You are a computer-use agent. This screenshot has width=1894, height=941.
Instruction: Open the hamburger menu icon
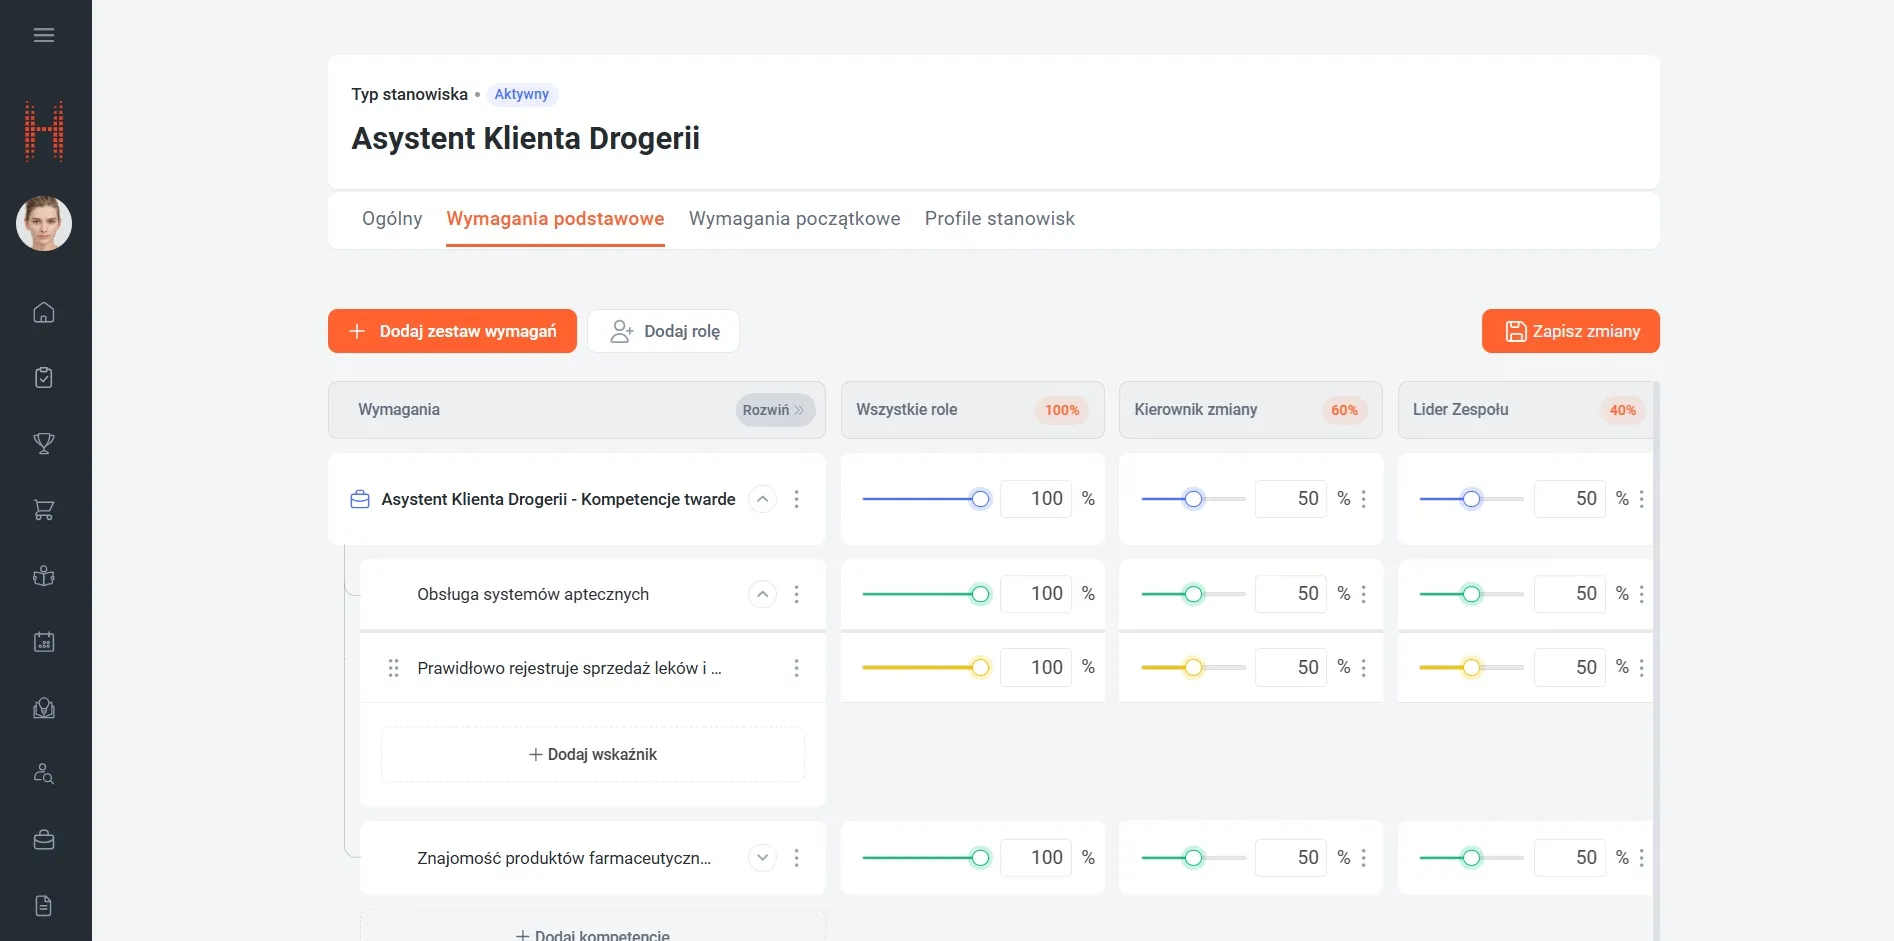coord(44,35)
